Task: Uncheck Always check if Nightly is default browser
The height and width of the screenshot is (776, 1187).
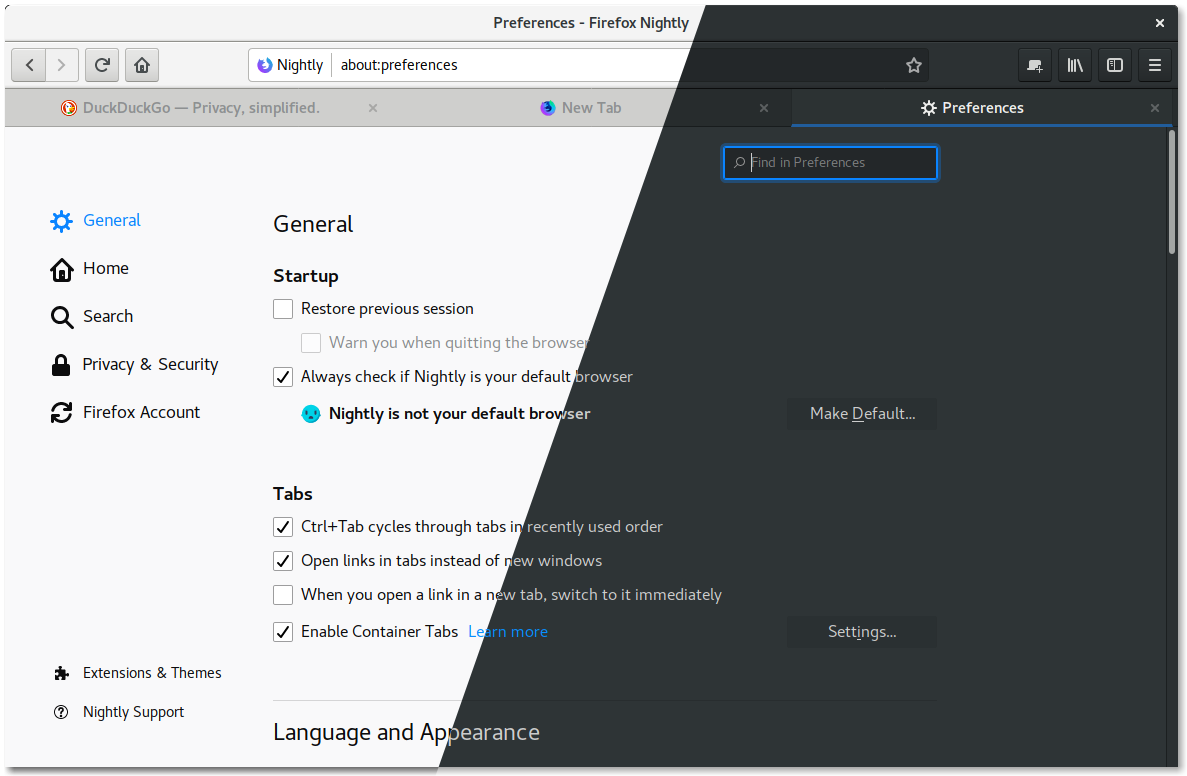Action: pyautogui.click(x=283, y=377)
